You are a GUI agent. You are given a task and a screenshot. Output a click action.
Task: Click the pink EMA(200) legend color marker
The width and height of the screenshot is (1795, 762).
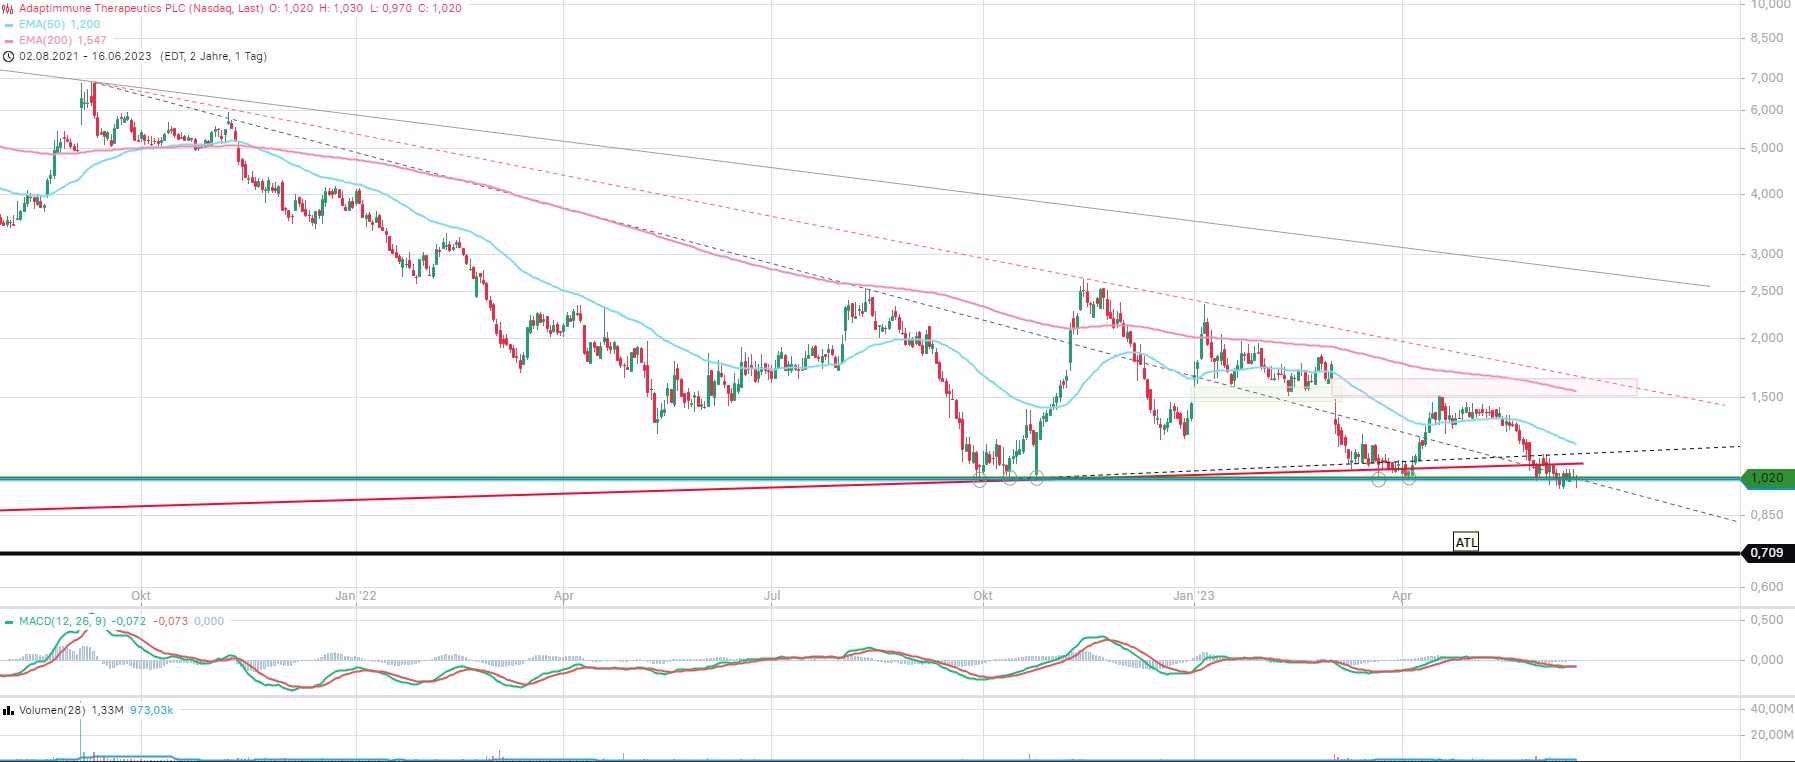coord(9,41)
